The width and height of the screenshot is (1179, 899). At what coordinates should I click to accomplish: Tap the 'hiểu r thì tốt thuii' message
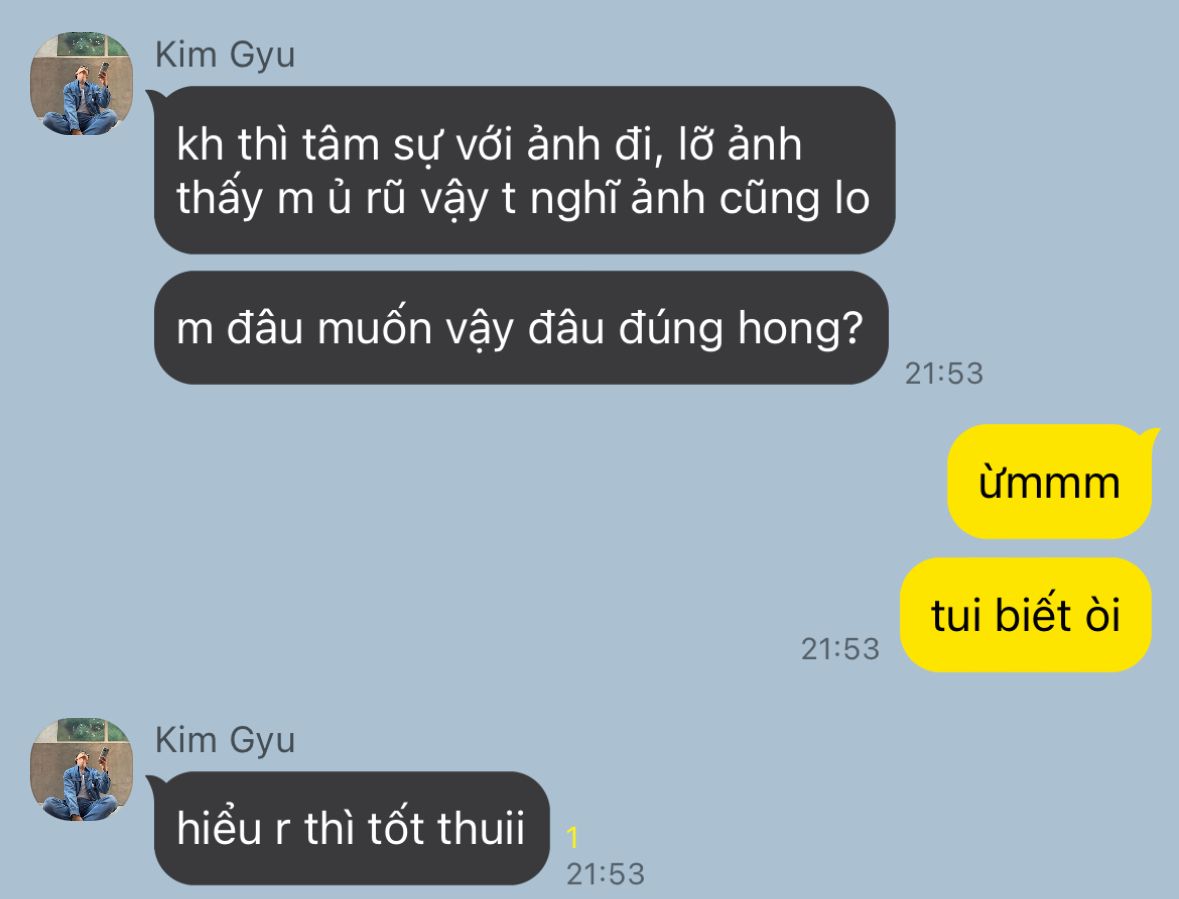(352, 828)
